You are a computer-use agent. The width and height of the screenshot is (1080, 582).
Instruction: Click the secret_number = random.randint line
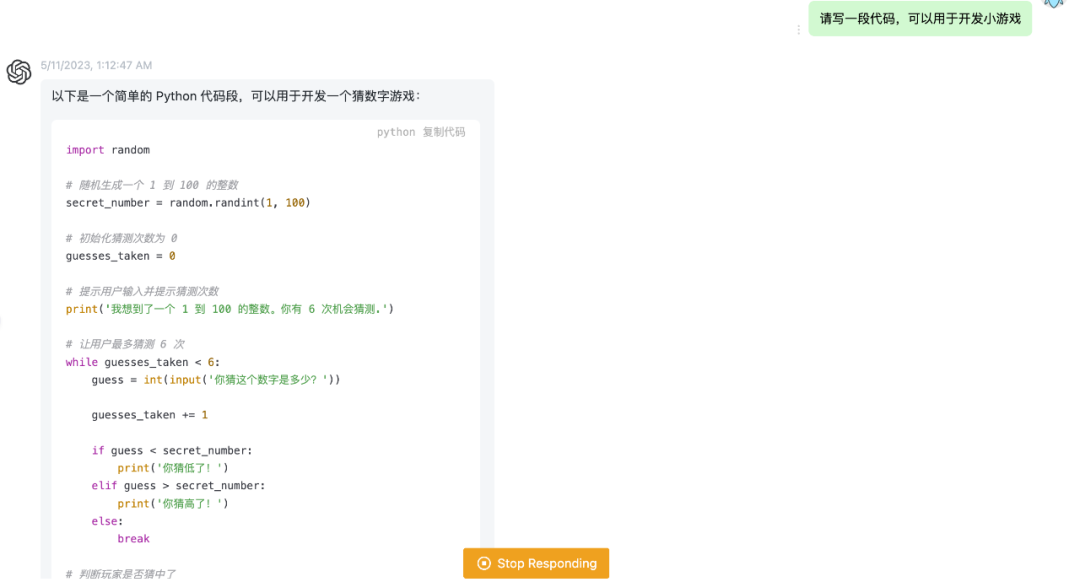(x=188, y=203)
